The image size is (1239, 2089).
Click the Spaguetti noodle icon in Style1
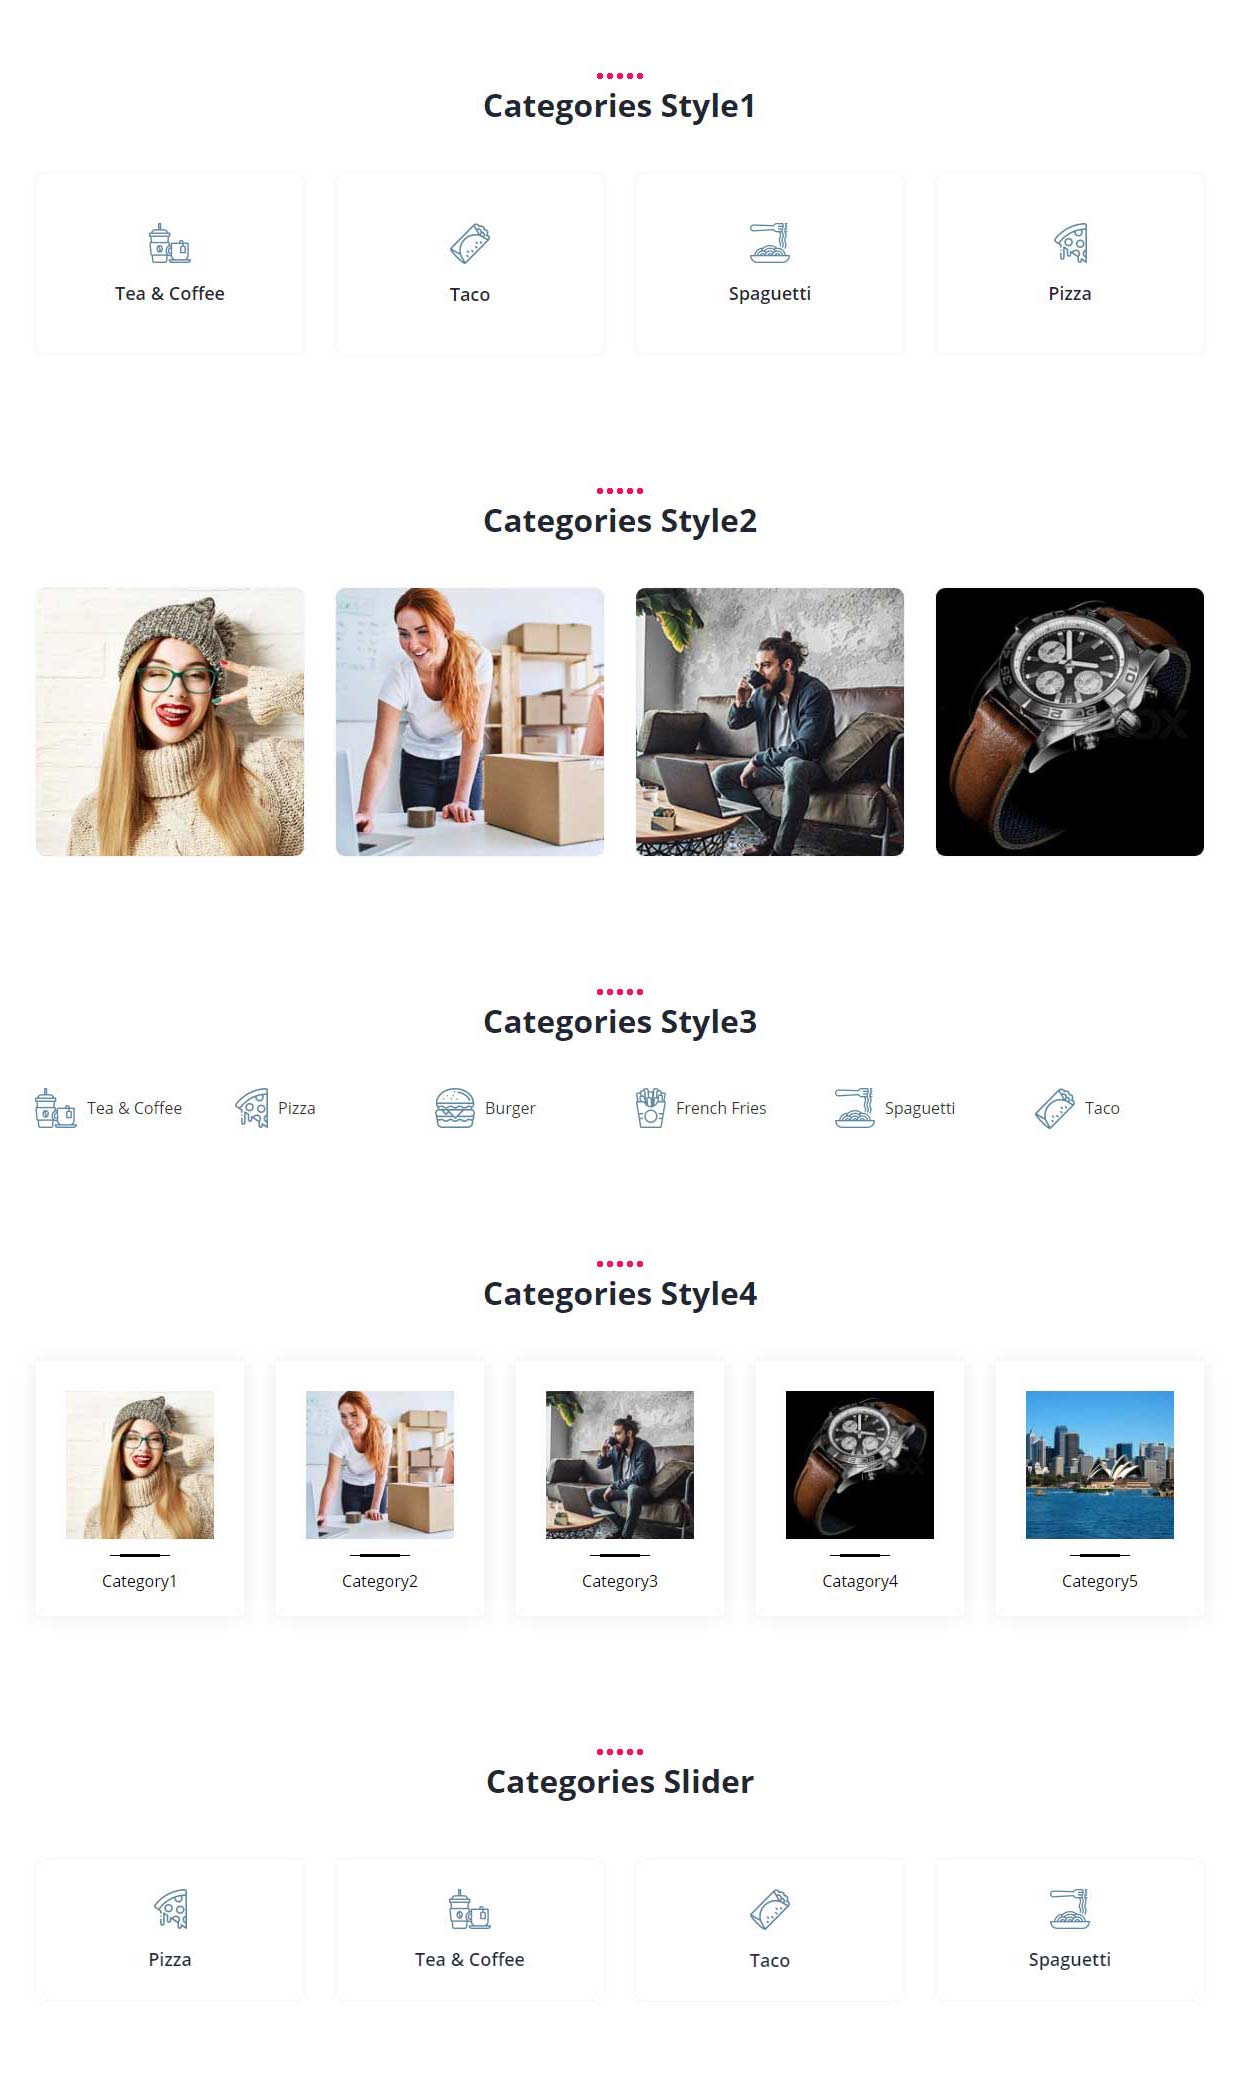click(769, 243)
